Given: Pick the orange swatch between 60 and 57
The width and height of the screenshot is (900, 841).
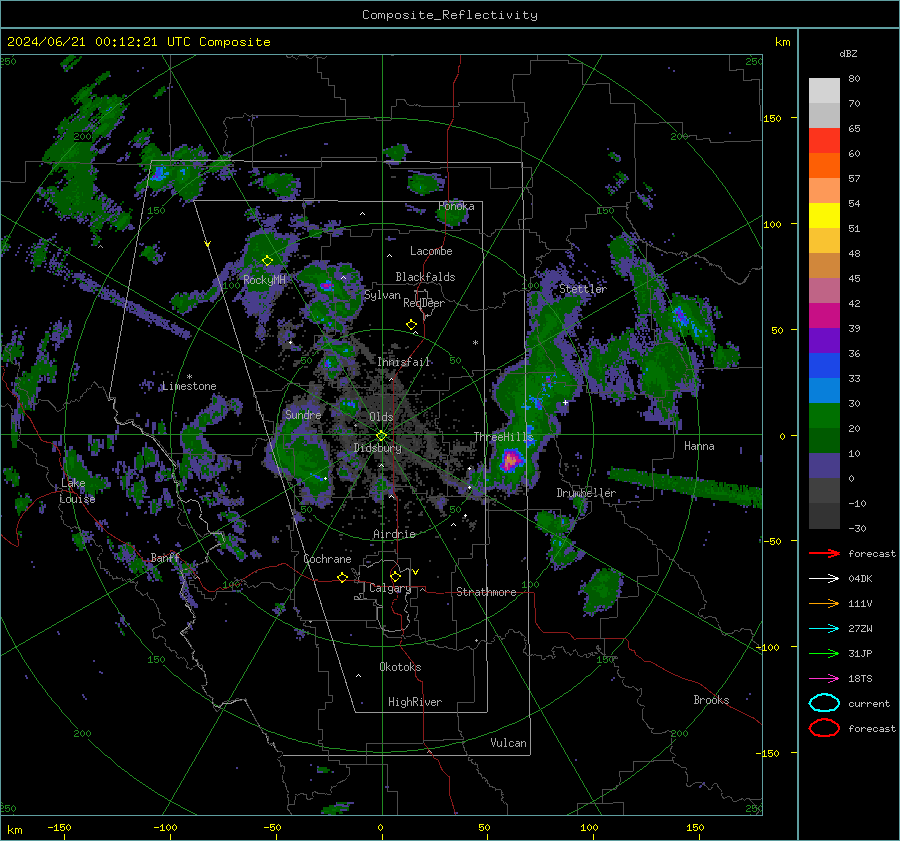Looking at the screenshot, I should 824,166.
